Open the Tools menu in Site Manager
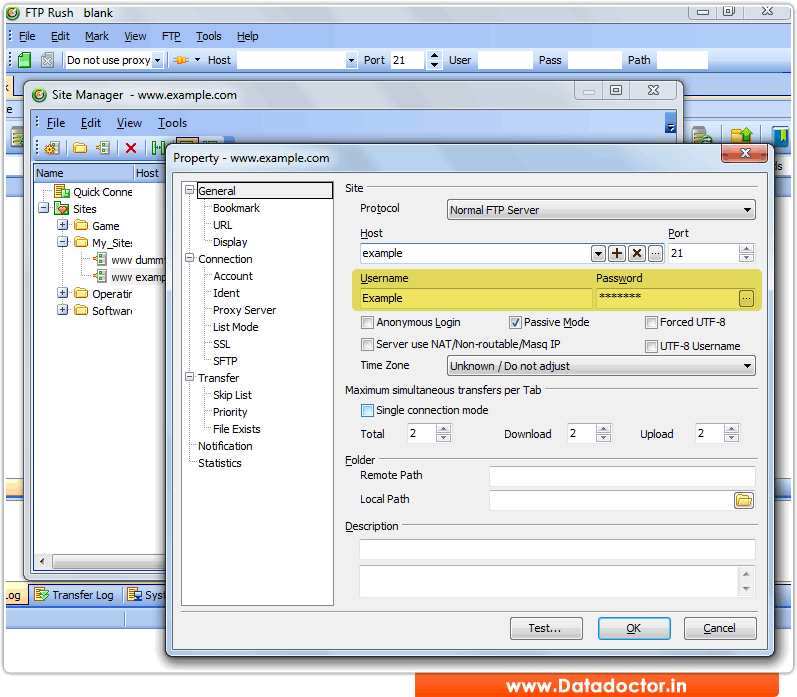Screen dimensions: 797x697 pos(172,123)
